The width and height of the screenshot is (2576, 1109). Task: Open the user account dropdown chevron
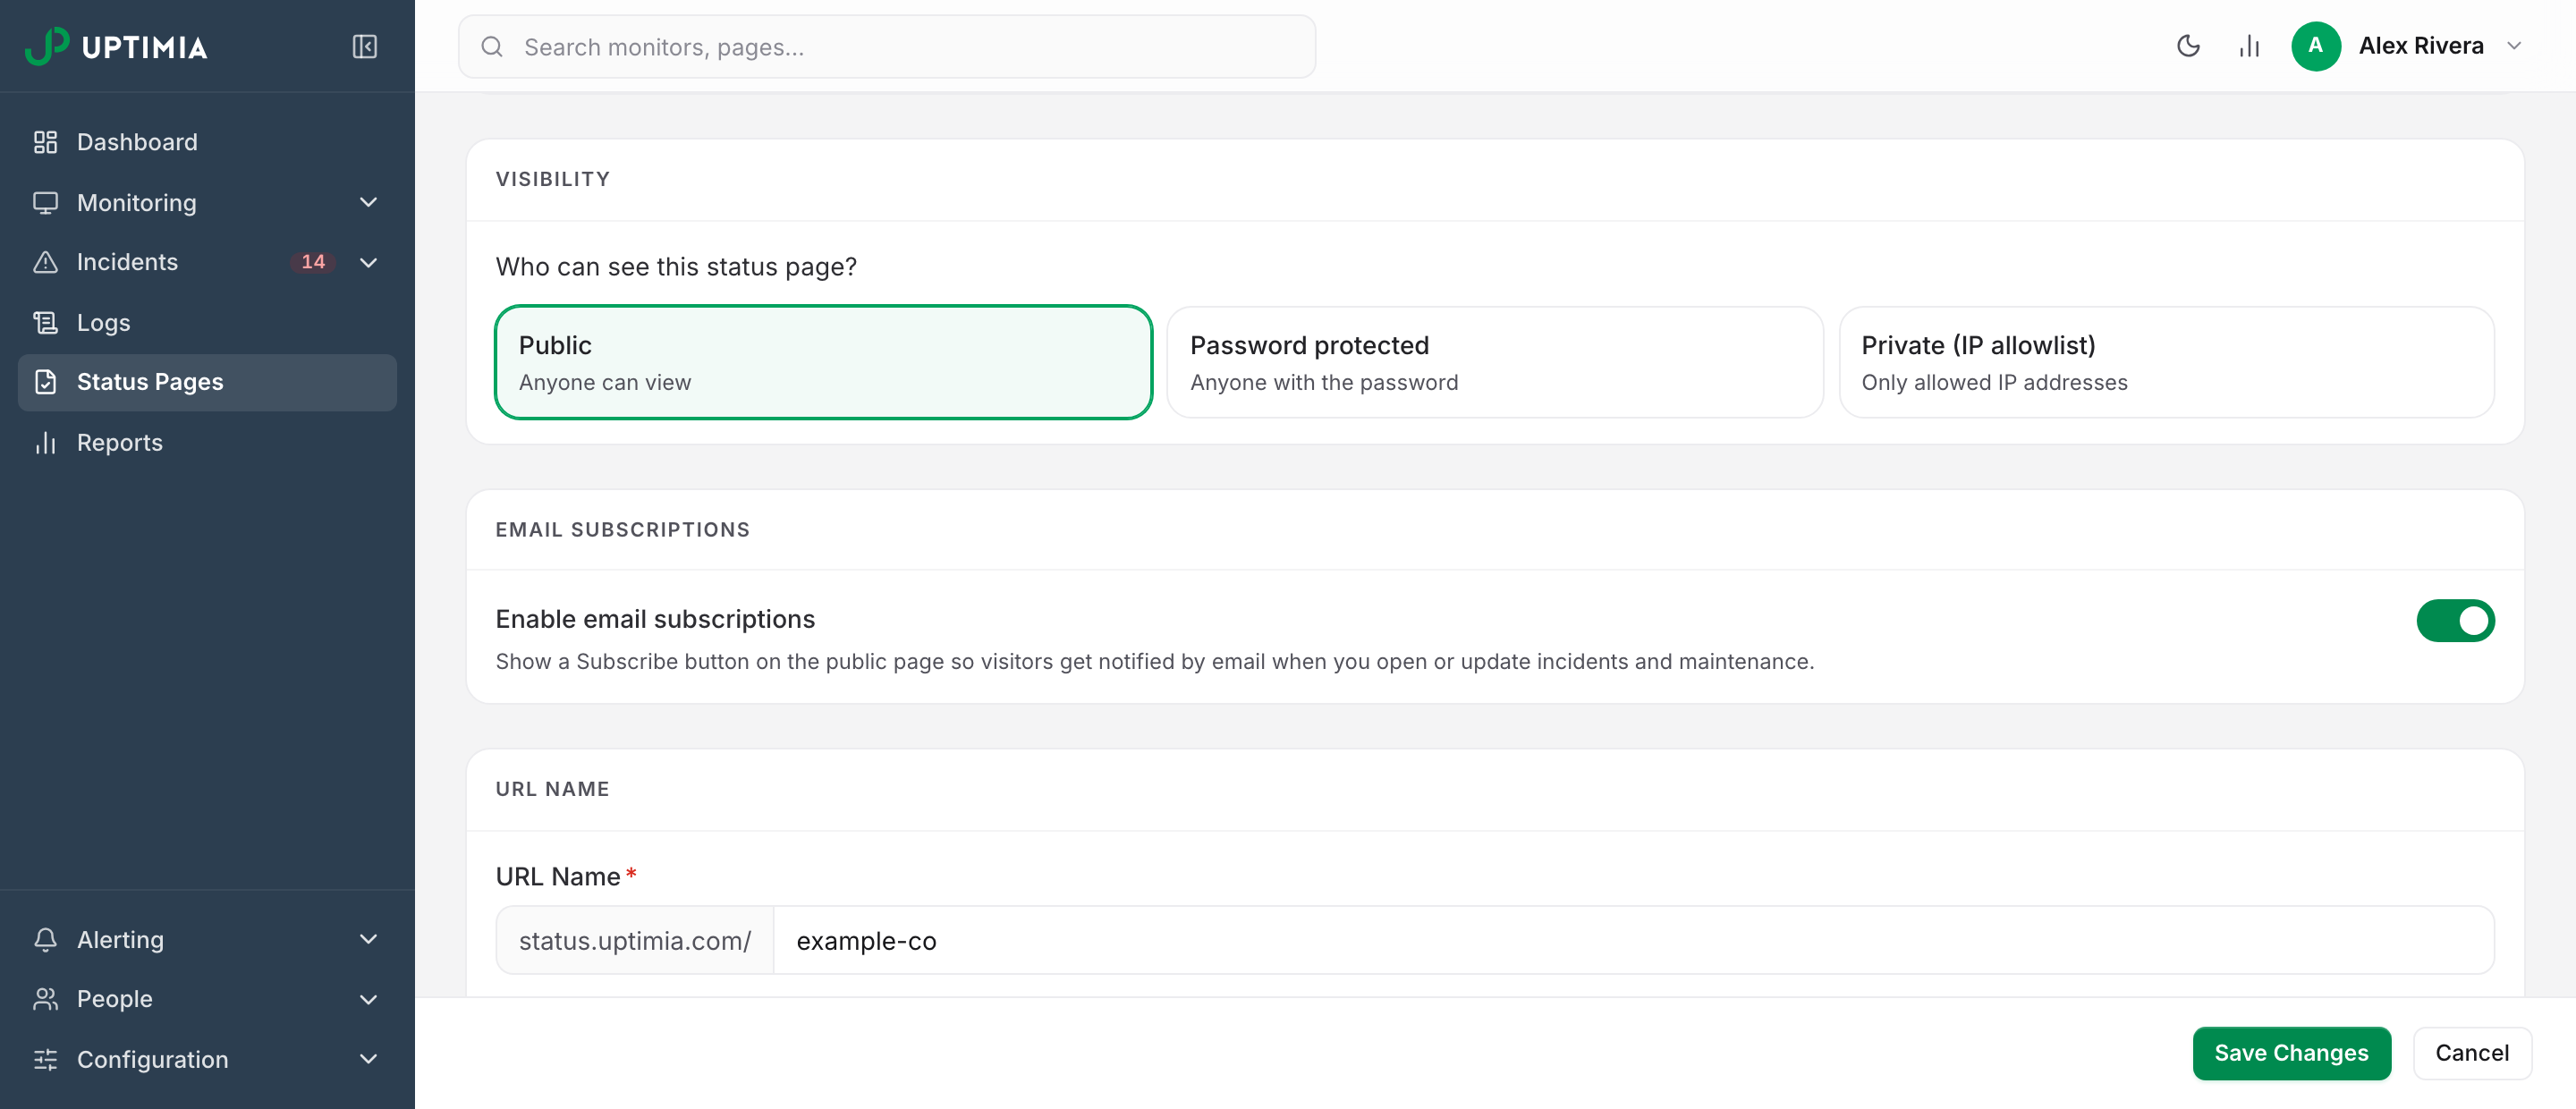2514,46
